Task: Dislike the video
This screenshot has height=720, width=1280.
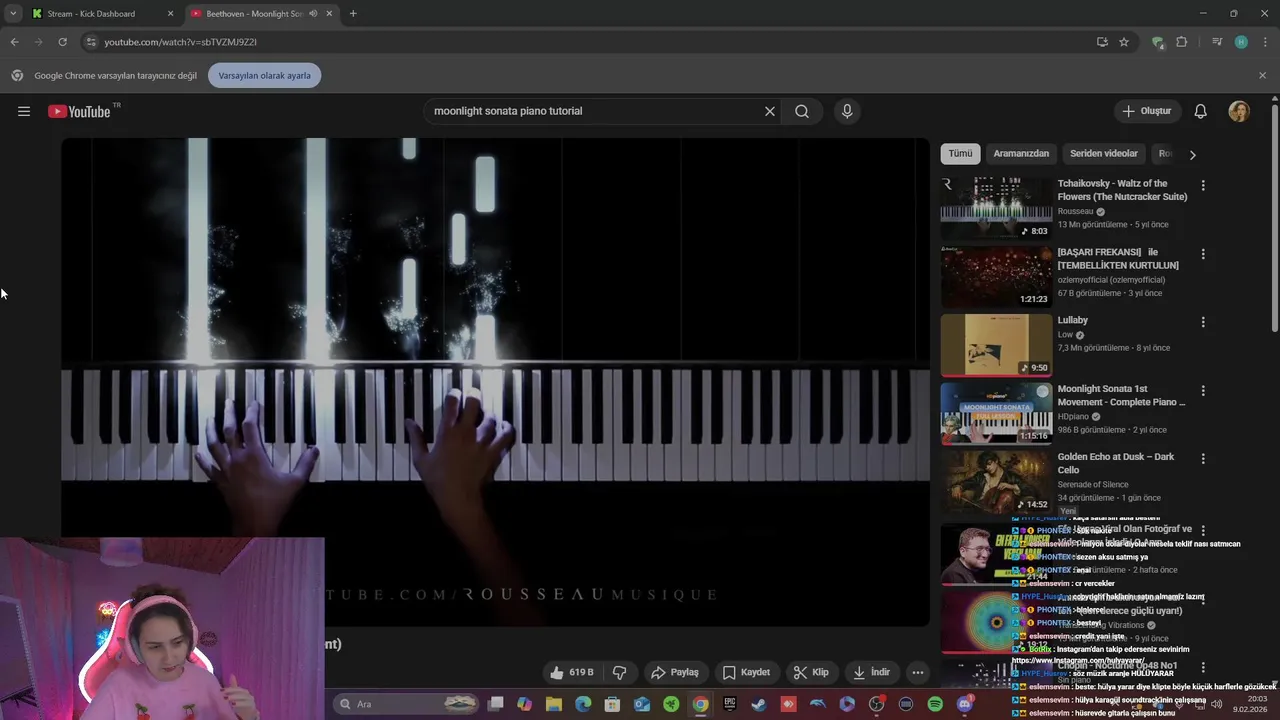Action: coord(619,672)
